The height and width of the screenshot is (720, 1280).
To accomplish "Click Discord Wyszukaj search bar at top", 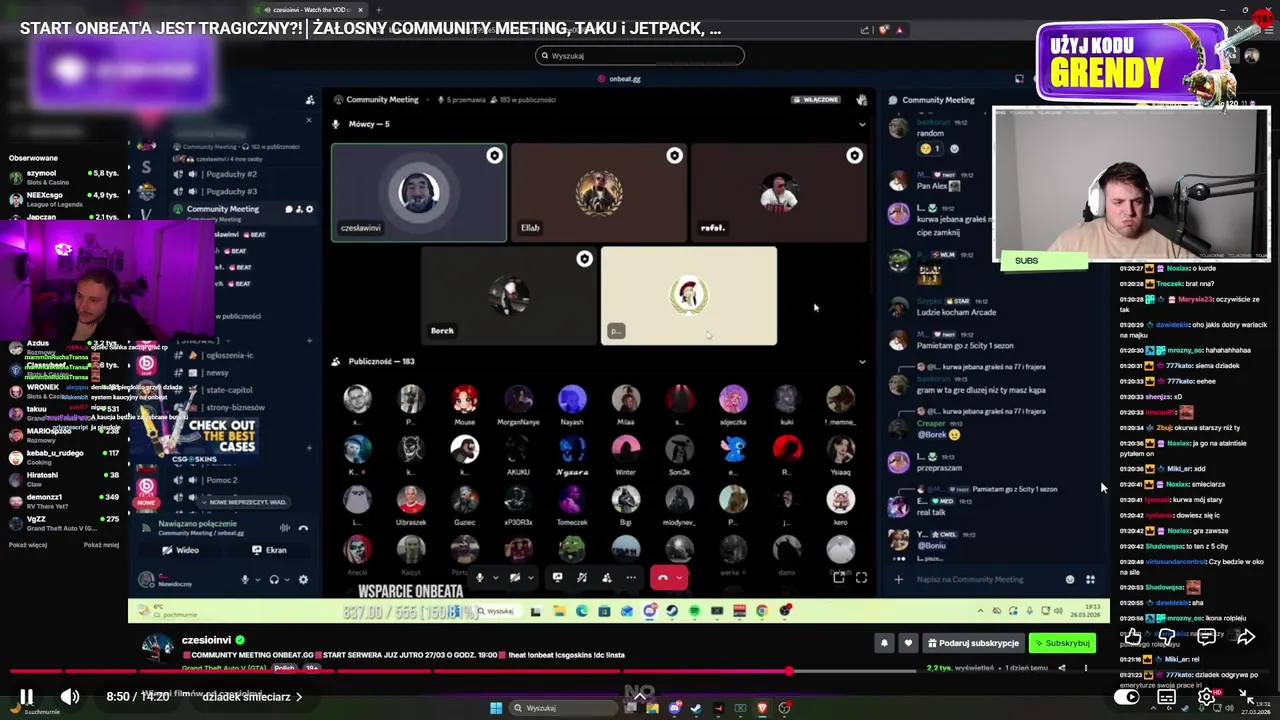I will pyautogui.click(x=640, y=56).
